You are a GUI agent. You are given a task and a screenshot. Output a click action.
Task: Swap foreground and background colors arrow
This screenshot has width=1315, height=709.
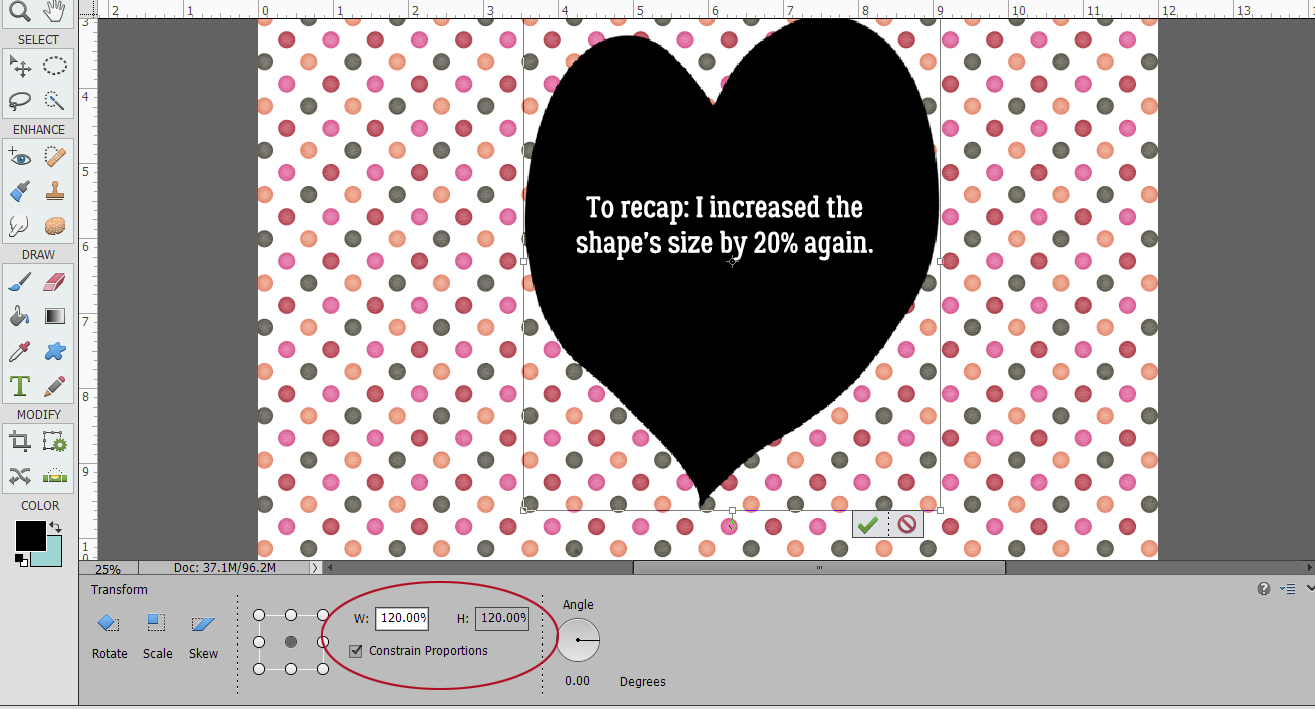pyautogui.click(x=55, y=526)
